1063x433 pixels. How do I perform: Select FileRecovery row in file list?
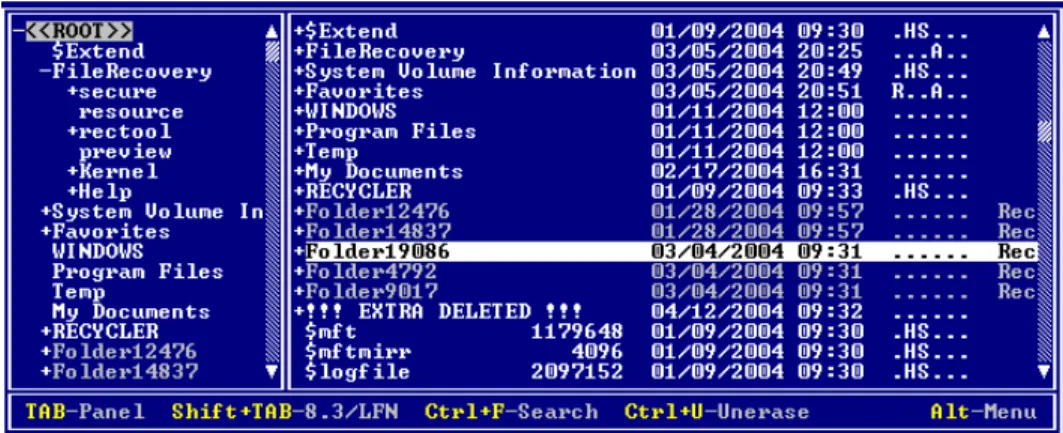pyautogui.click(x=664, y=51)
